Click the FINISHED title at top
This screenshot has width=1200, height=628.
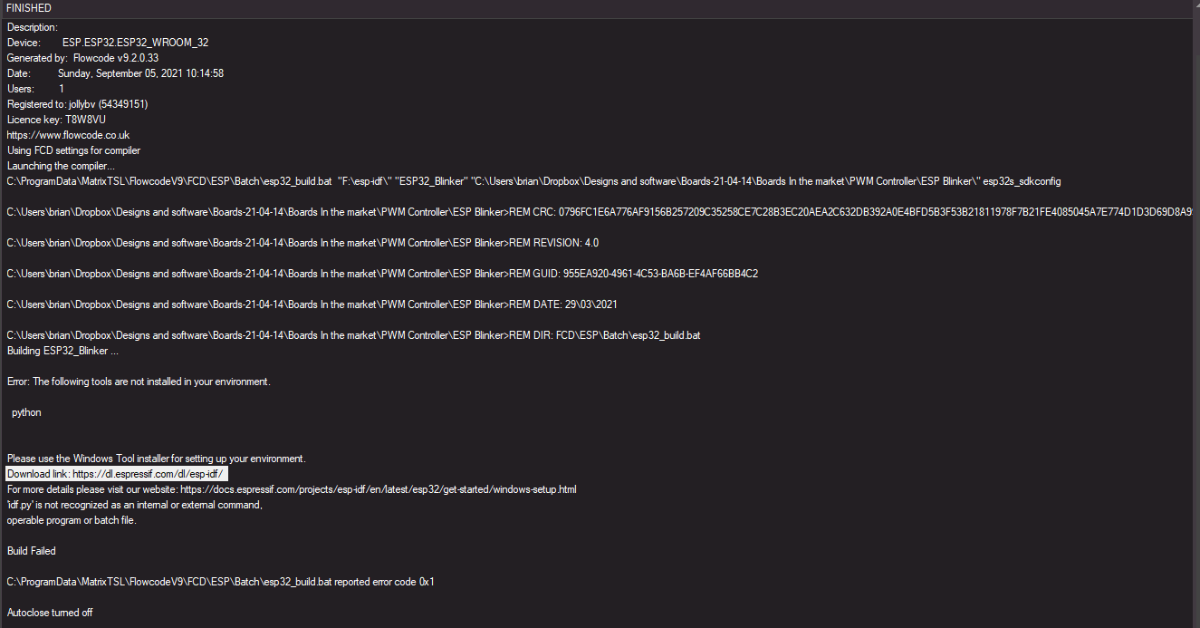coord(29,8)
